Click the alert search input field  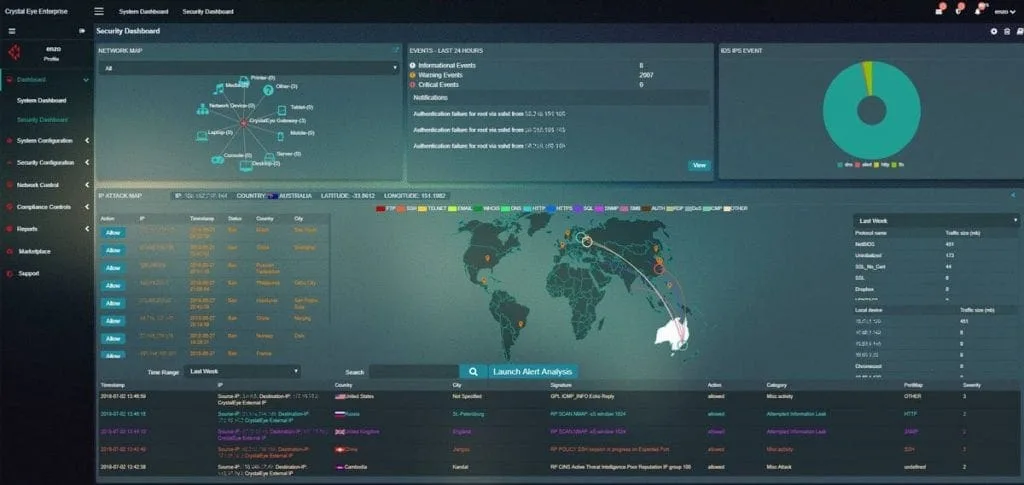click(x=413, y=372)
